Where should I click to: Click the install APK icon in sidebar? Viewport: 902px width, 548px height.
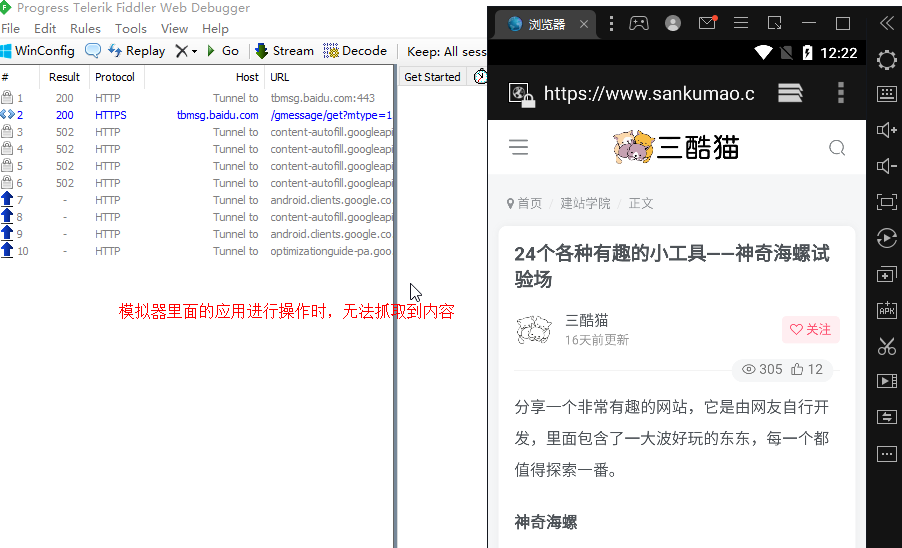pos(886,310)
